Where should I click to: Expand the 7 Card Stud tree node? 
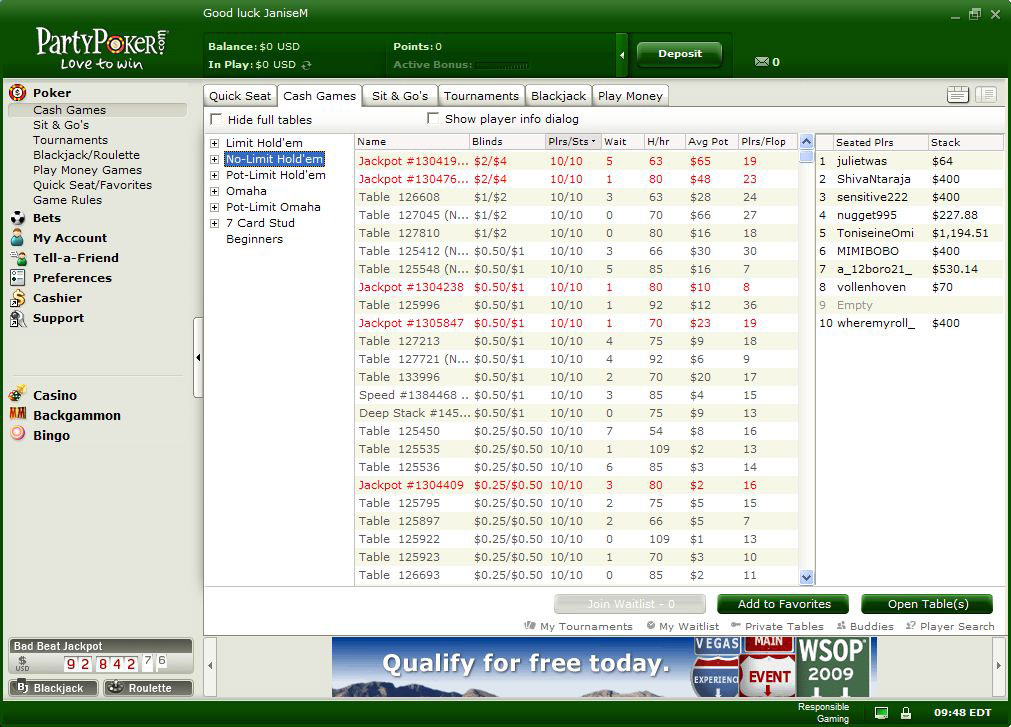[215, 224]
